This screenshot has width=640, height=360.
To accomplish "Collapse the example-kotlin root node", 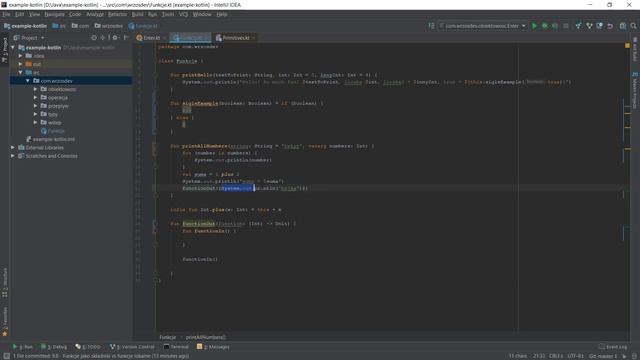I will pos(13,48).
